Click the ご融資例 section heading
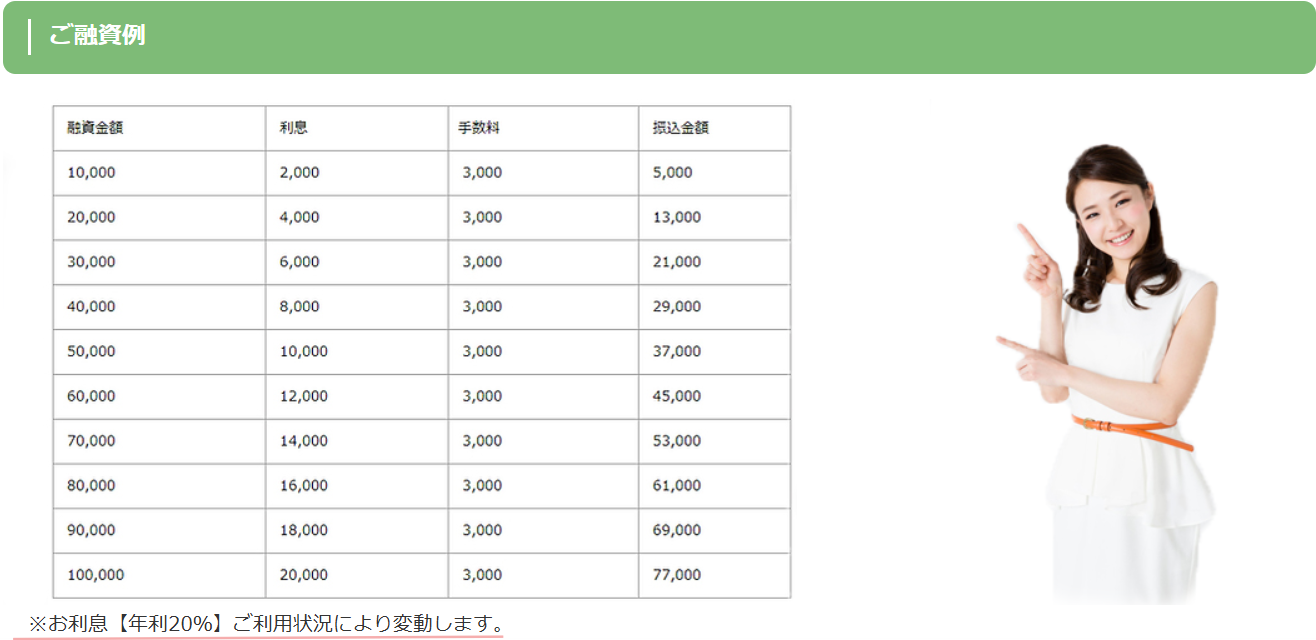The width and height of the screenshot is (1316, 640). [x=97, y=35]
